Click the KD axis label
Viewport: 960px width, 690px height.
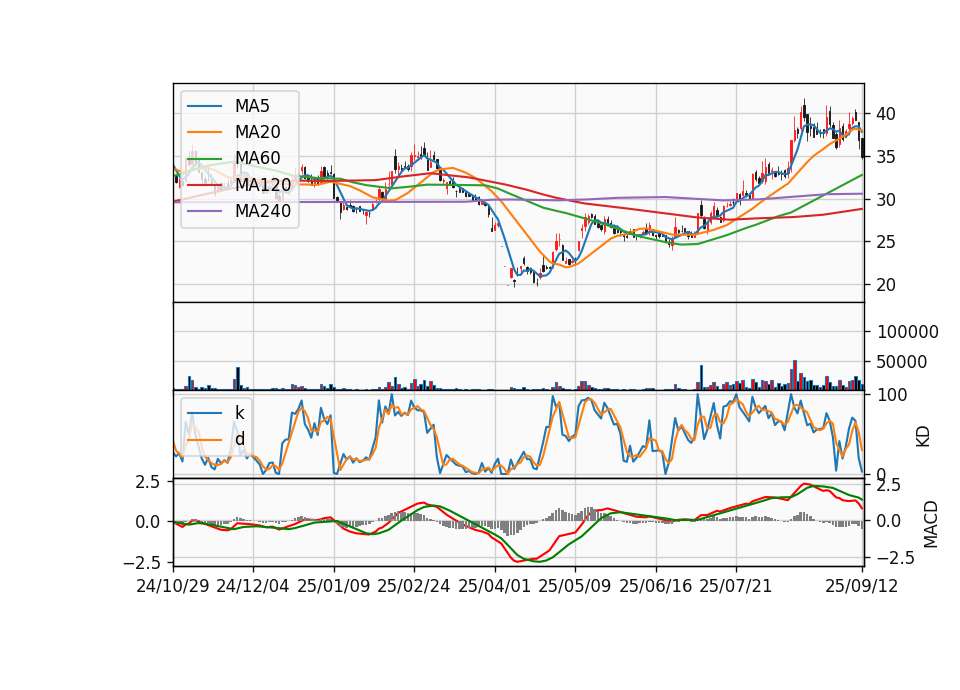coord(923,437)
